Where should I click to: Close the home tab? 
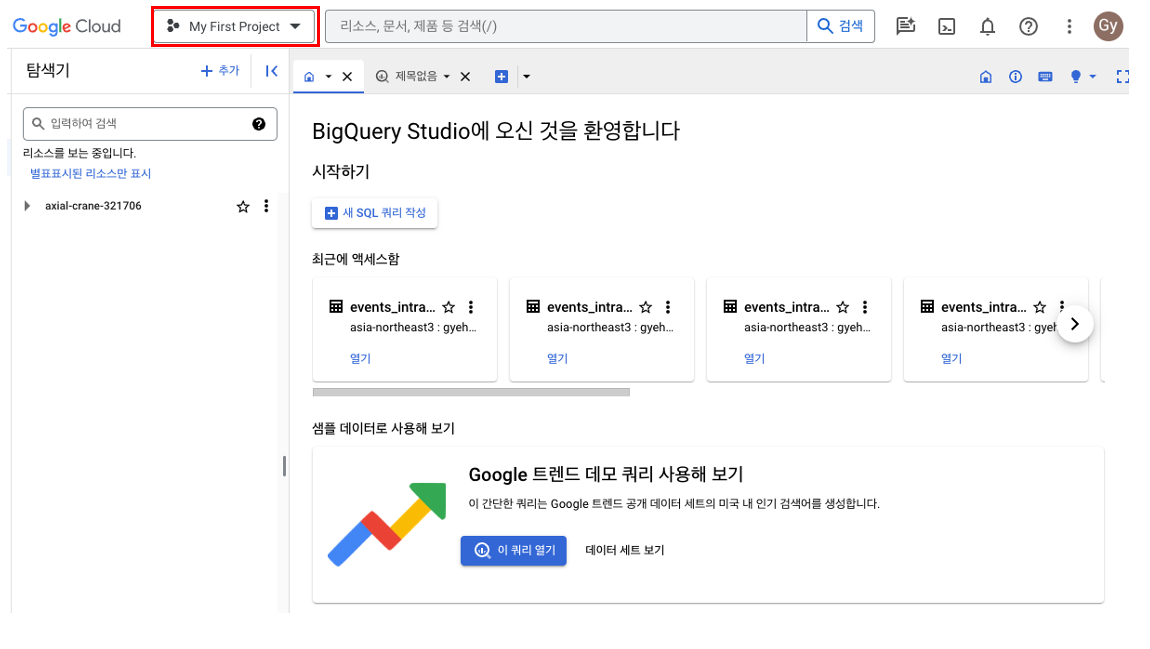[348, 76]
